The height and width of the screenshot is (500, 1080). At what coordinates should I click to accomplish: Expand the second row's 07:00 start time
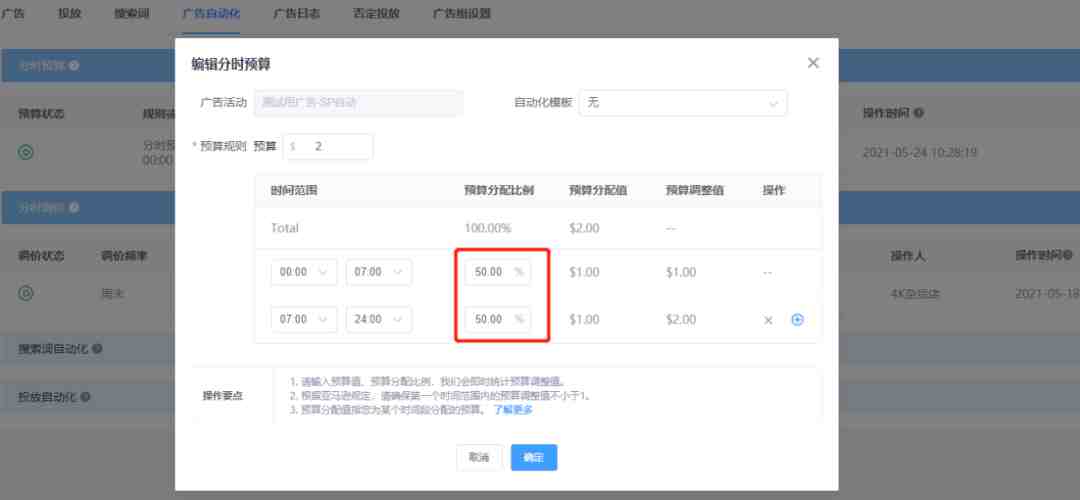click(x=304, y=320)
